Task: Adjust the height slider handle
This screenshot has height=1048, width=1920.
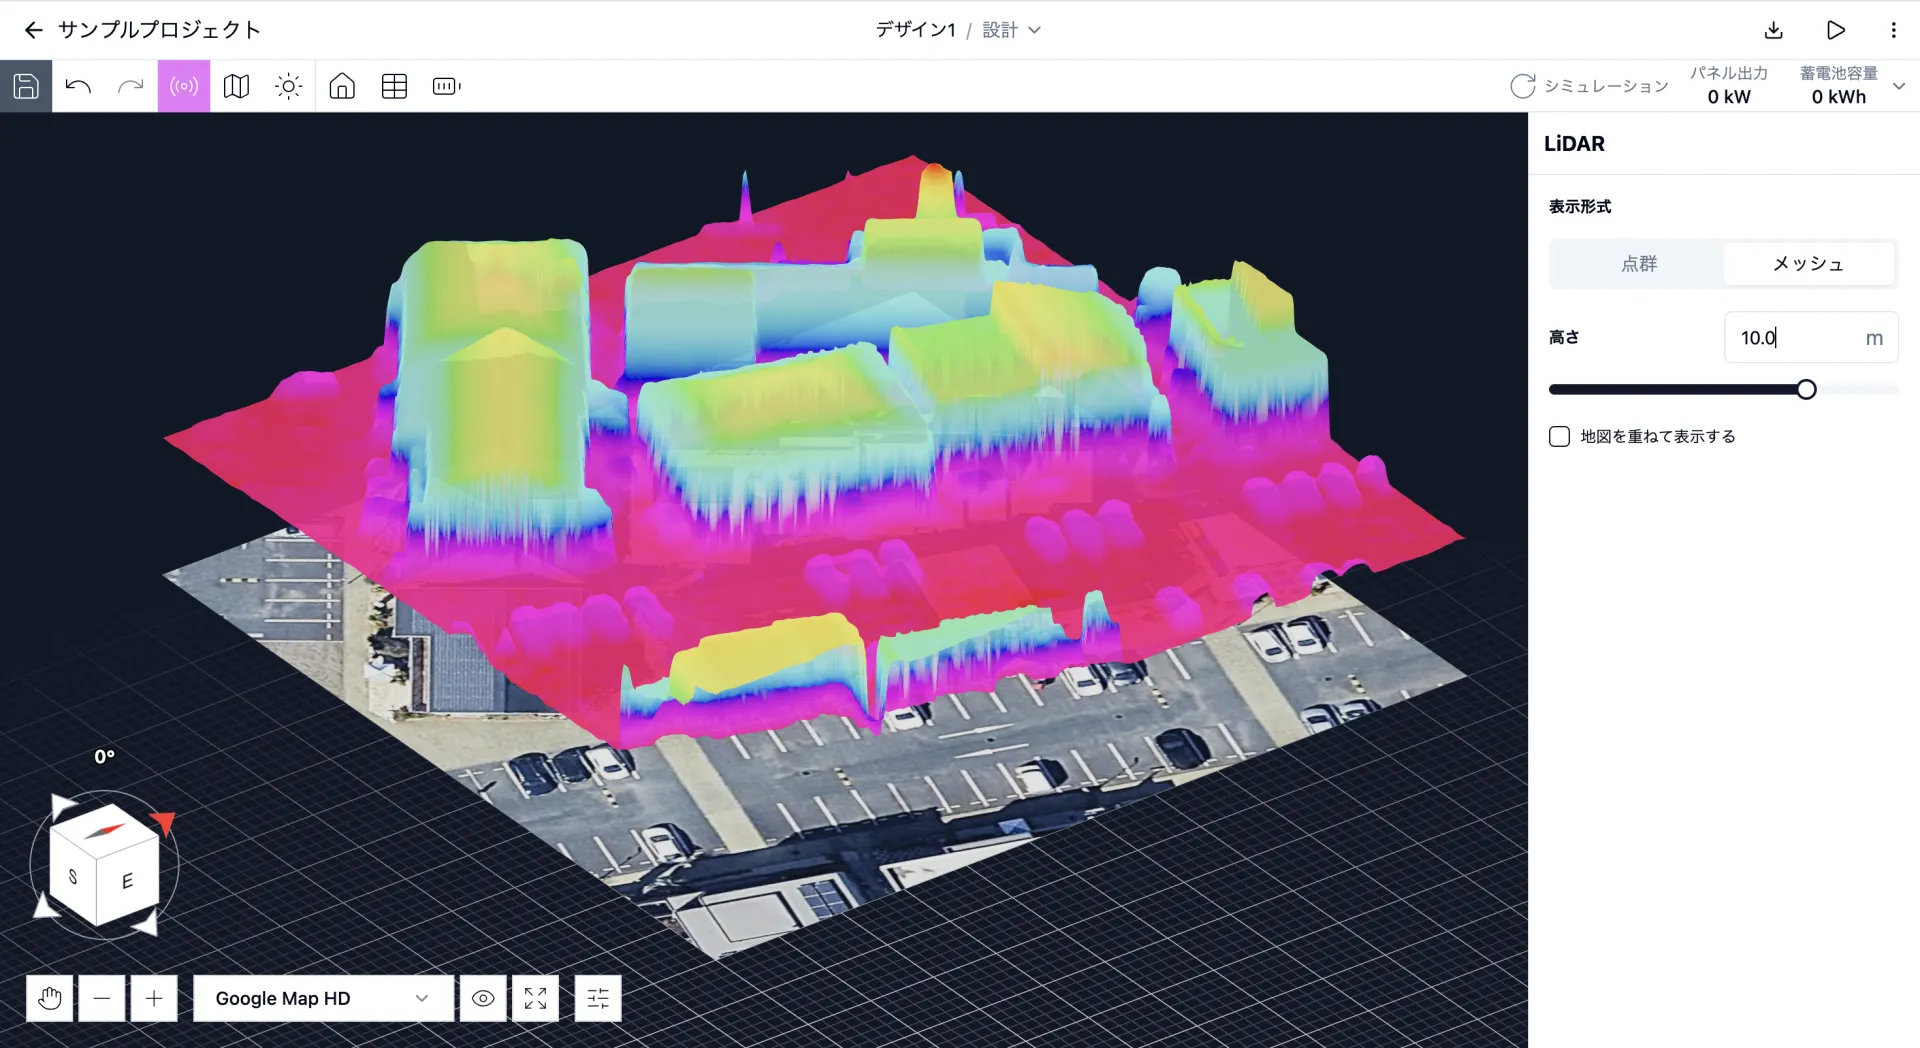Action: pos(1806,390)
